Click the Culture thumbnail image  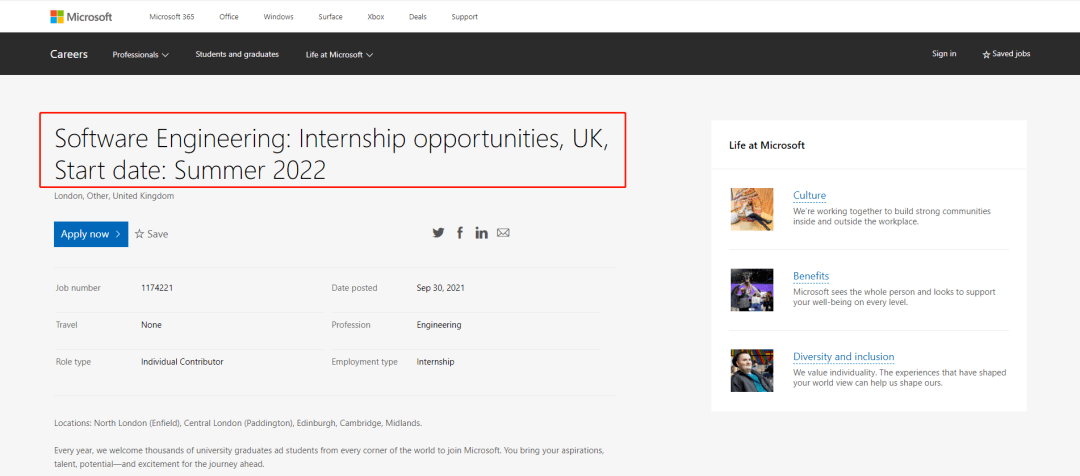[752, 209]
